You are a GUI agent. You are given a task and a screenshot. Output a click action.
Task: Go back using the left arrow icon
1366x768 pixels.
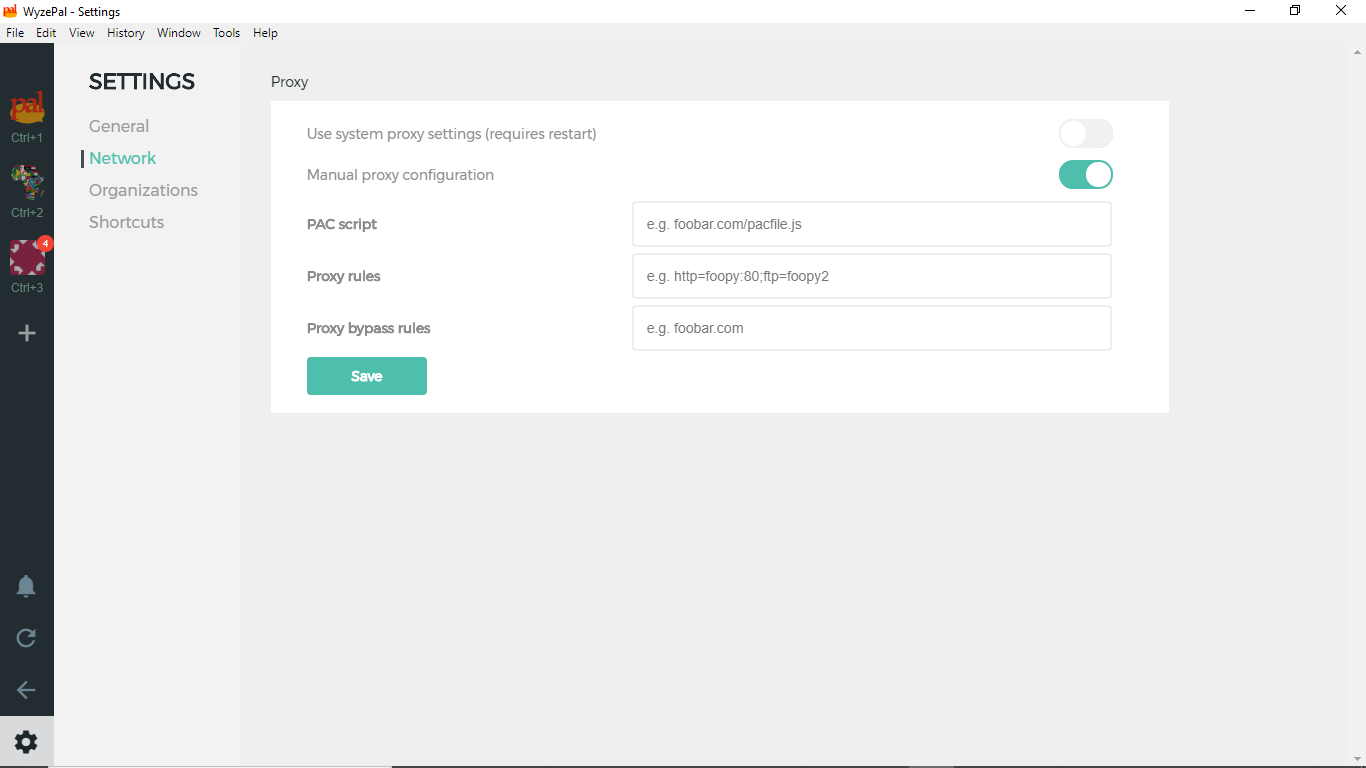(27, 690)
